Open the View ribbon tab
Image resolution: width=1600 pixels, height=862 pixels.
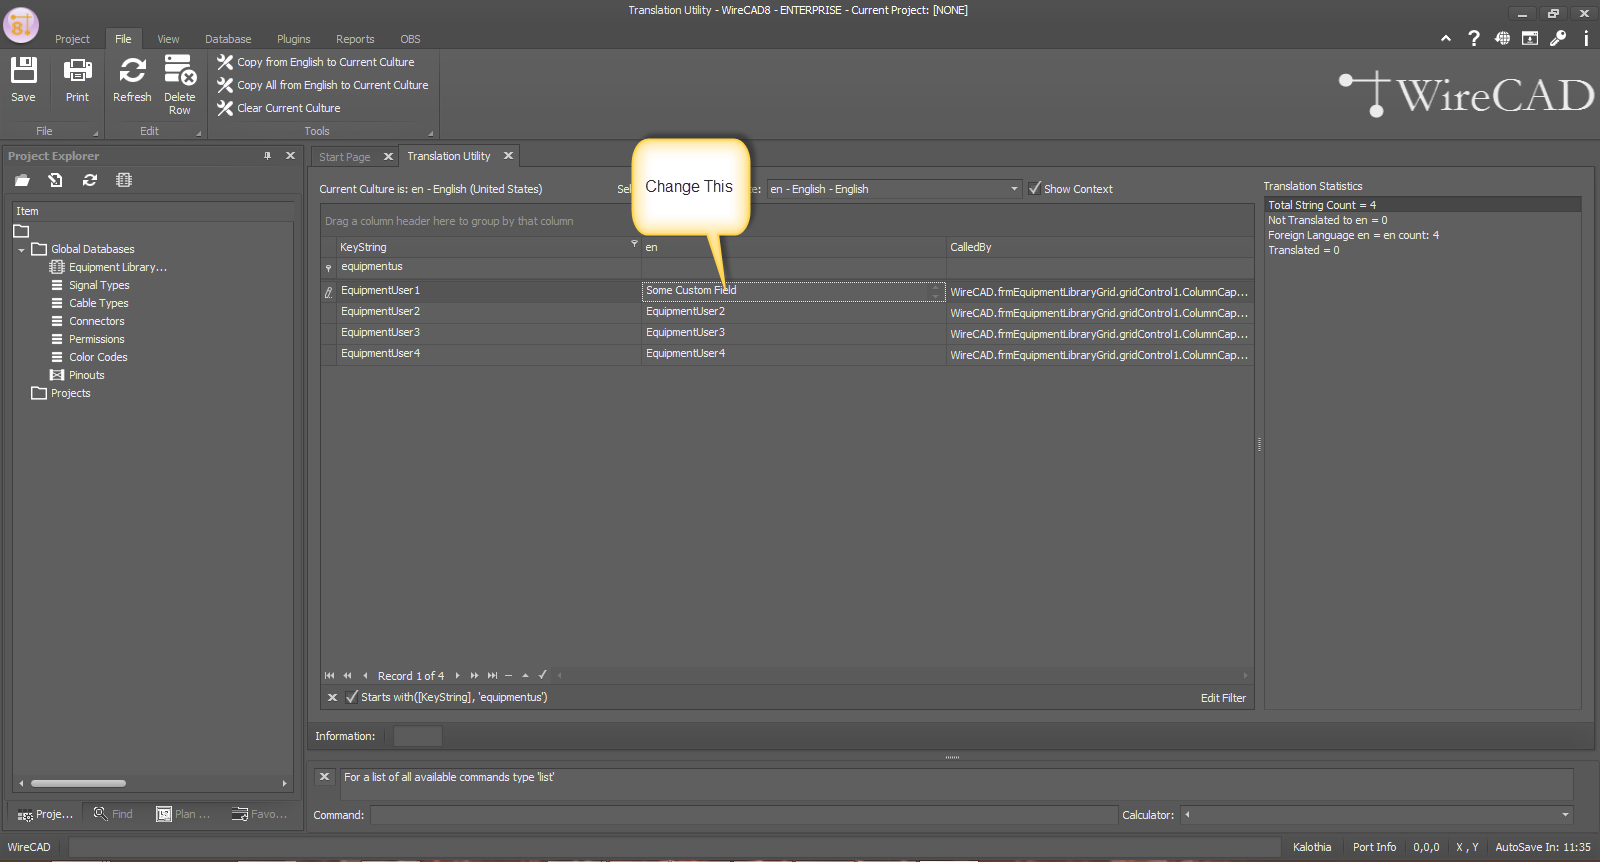(168, 39)
